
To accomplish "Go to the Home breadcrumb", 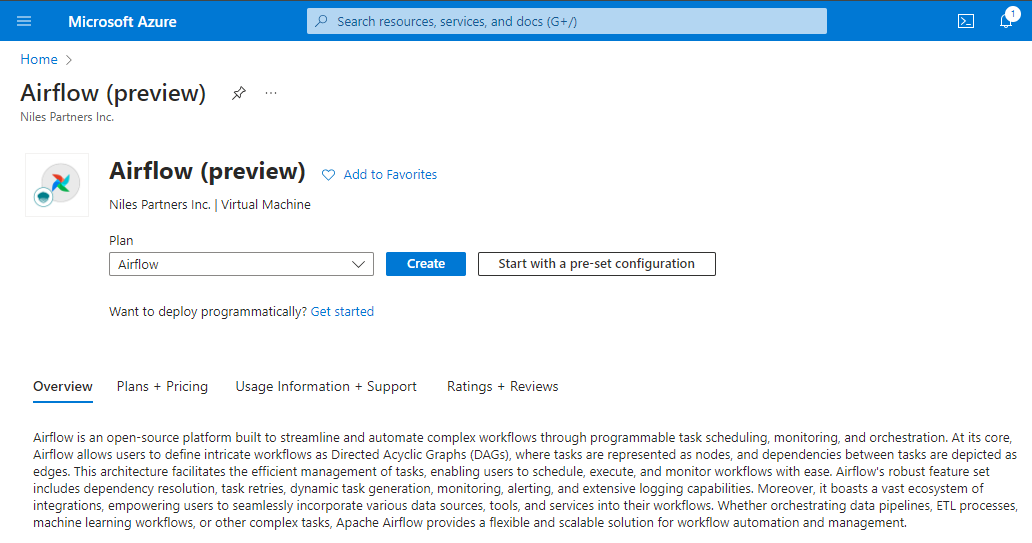I will pyautogui.click(x=39, y=59).
